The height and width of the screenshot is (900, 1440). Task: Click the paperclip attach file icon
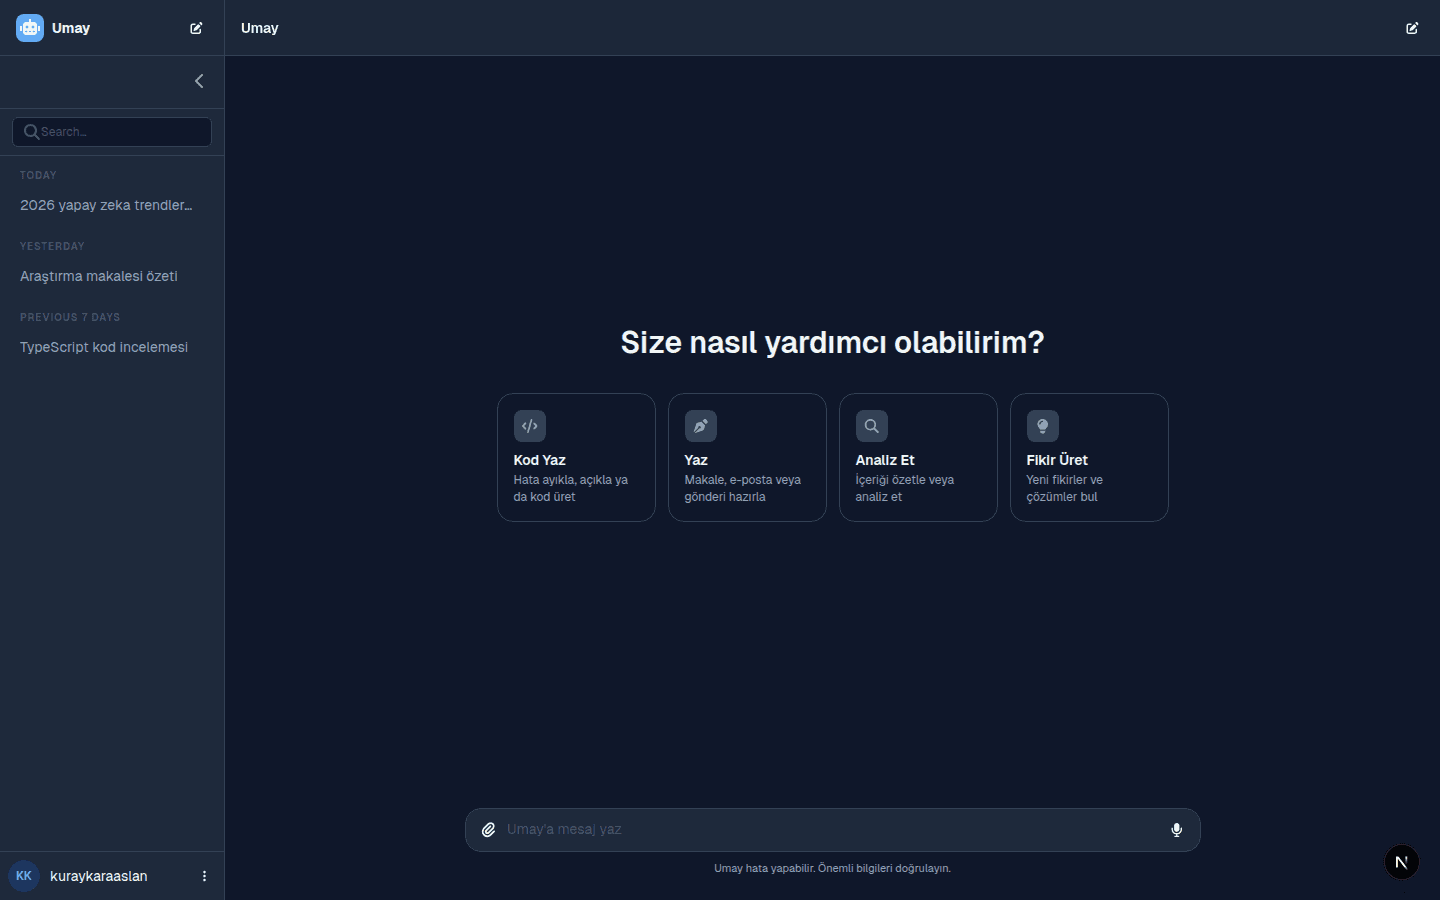pos(488,830)
